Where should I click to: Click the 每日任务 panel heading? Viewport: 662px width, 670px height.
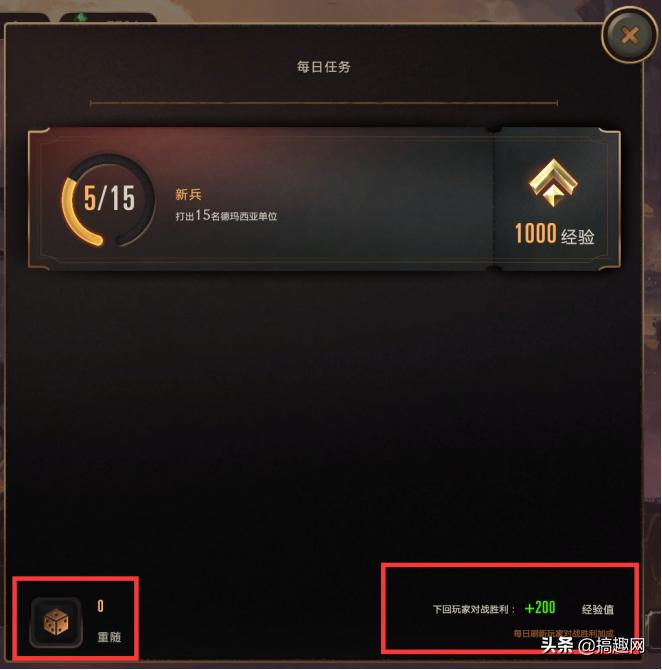(x=324, y=67)
